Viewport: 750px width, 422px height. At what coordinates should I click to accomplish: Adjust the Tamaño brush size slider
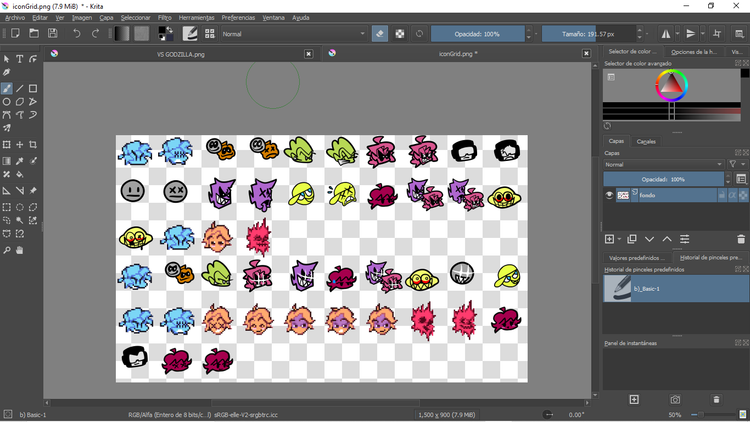(588, 34)
